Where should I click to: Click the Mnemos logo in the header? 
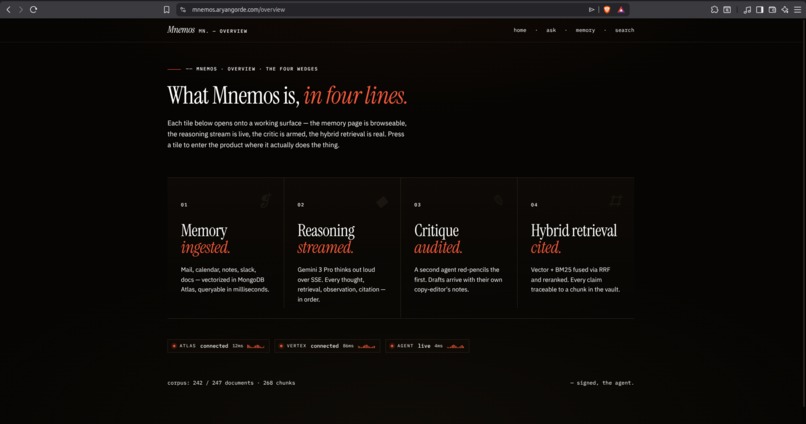click(x=181, y=30)
